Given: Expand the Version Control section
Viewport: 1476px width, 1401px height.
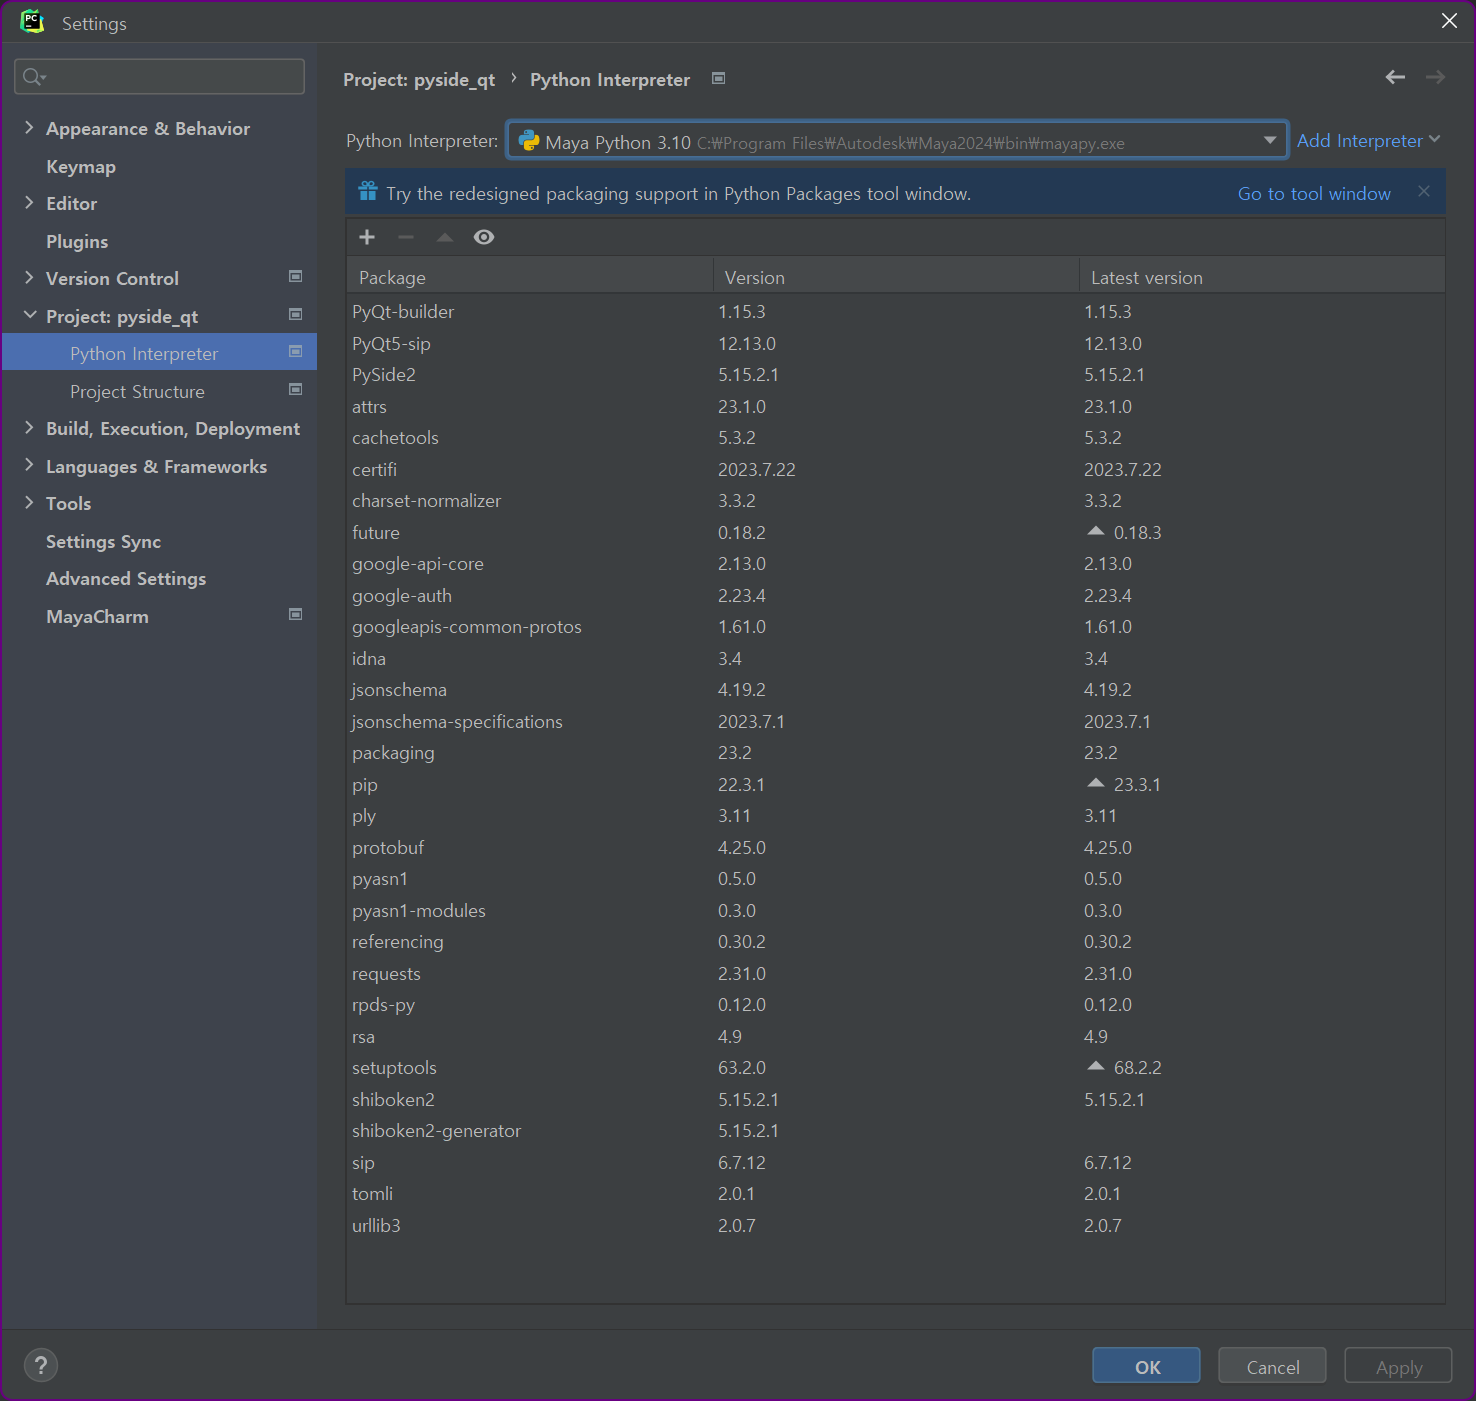Looking at the screenshot, I should point(29,277).
